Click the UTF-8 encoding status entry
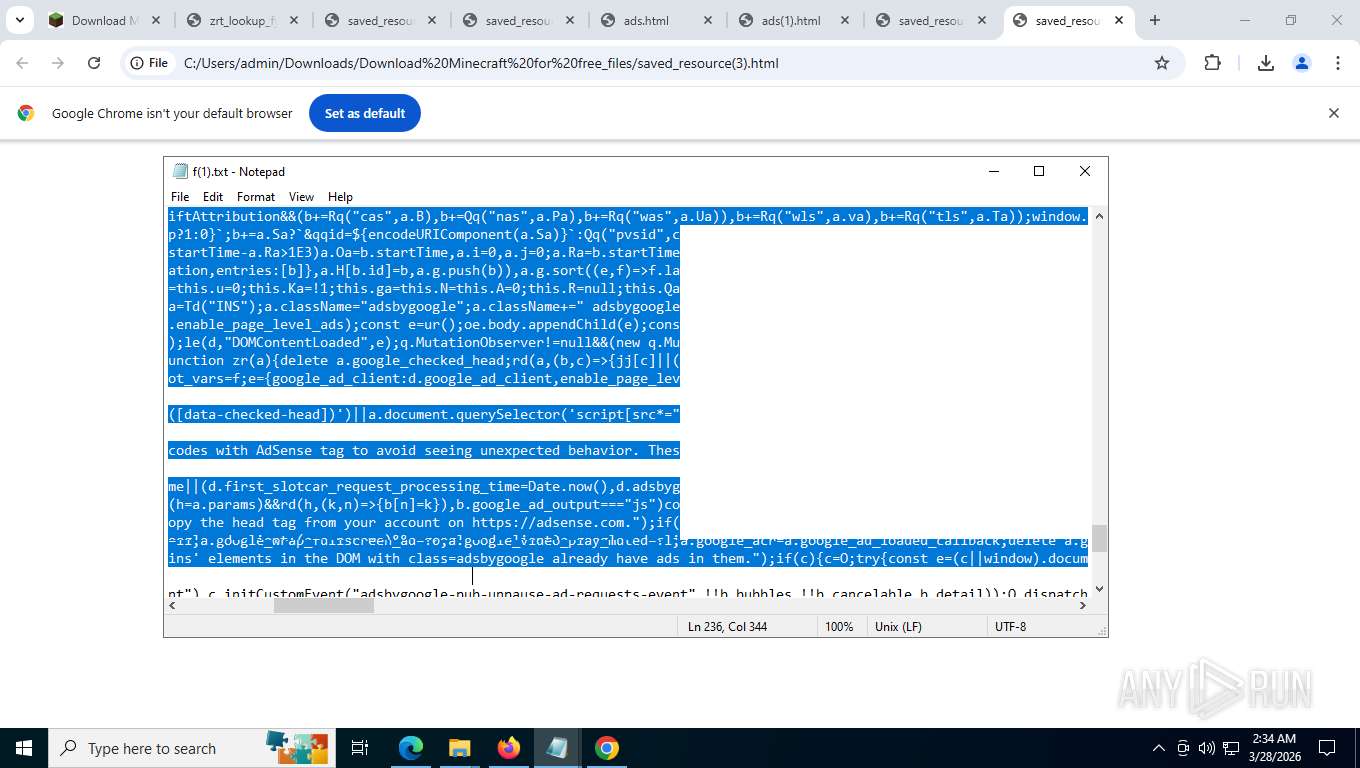 [1010, 627]
